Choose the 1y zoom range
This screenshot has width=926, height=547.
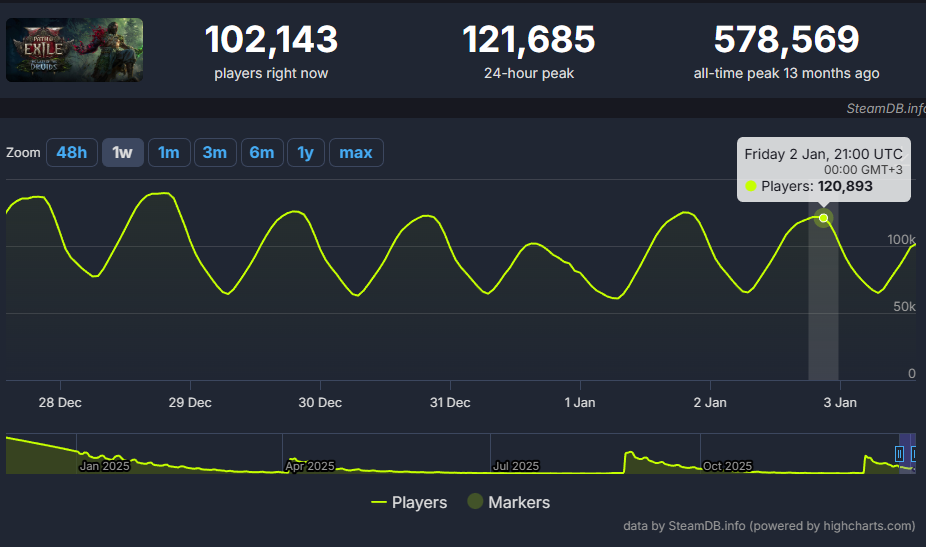[x=306, y=152]
